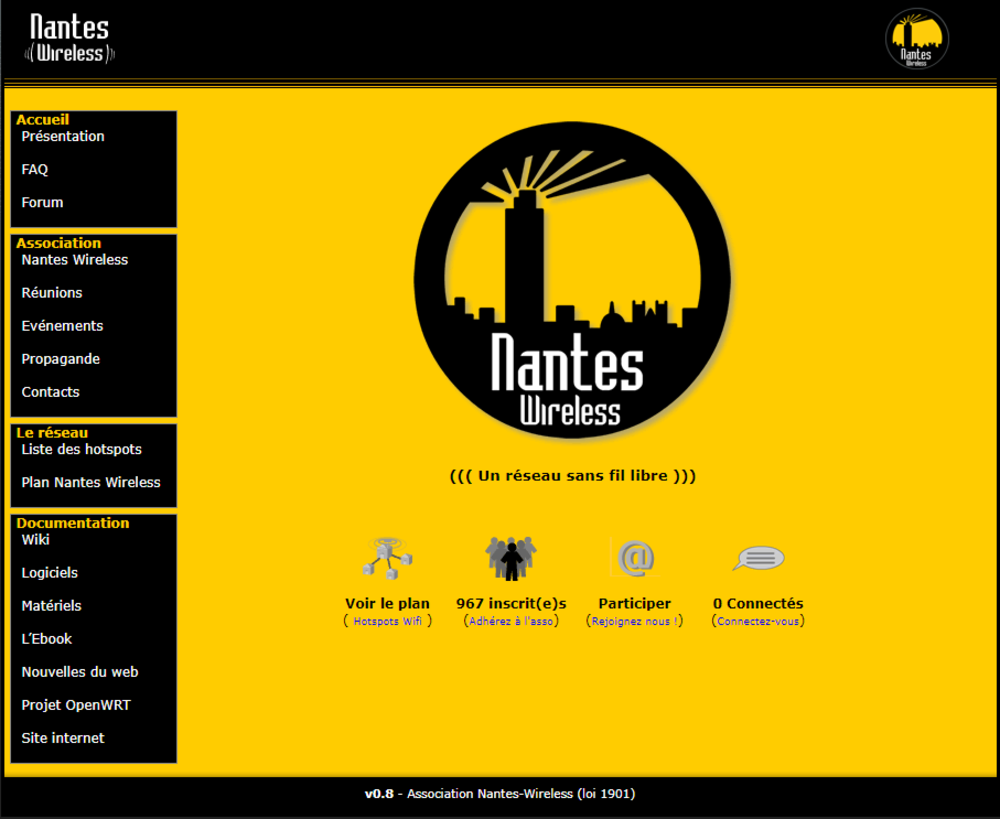Image resolution: width=1000 pixels, height=819 pixels.
Task: Go to the Forum menu entry
Action: [x=42, y=203]
